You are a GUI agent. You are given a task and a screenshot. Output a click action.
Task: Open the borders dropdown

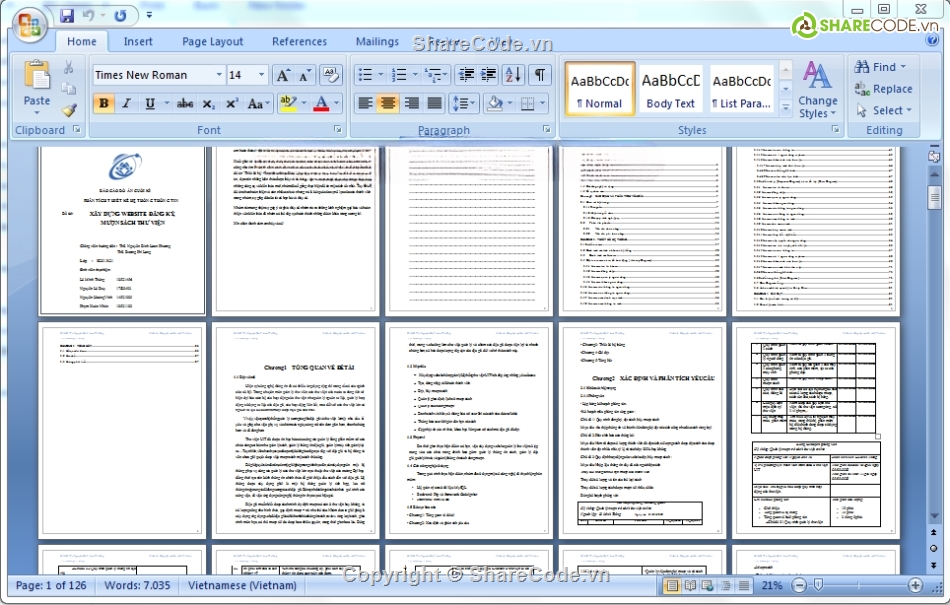coord(542,104)
